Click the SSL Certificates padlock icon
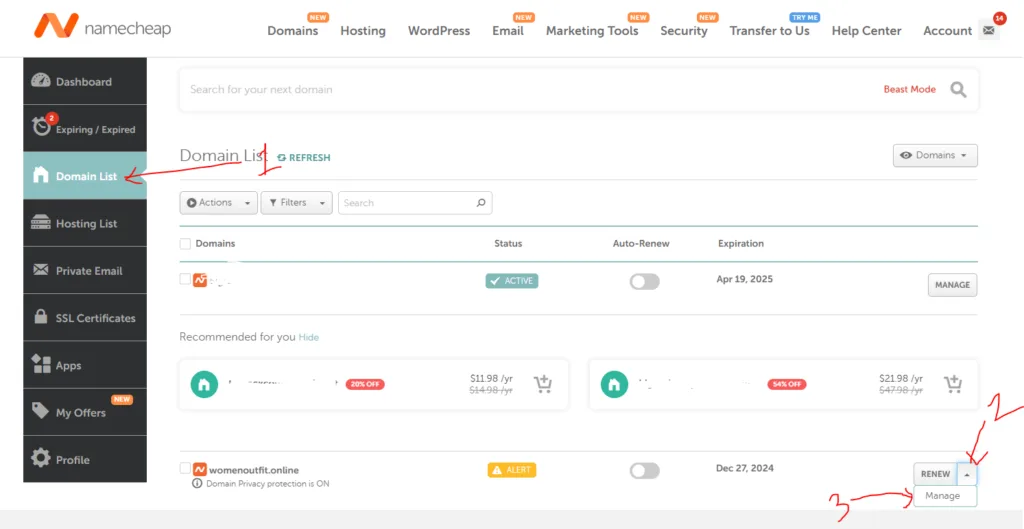The width and height of the screenshot is (1024, 529). tap(40, 317)
